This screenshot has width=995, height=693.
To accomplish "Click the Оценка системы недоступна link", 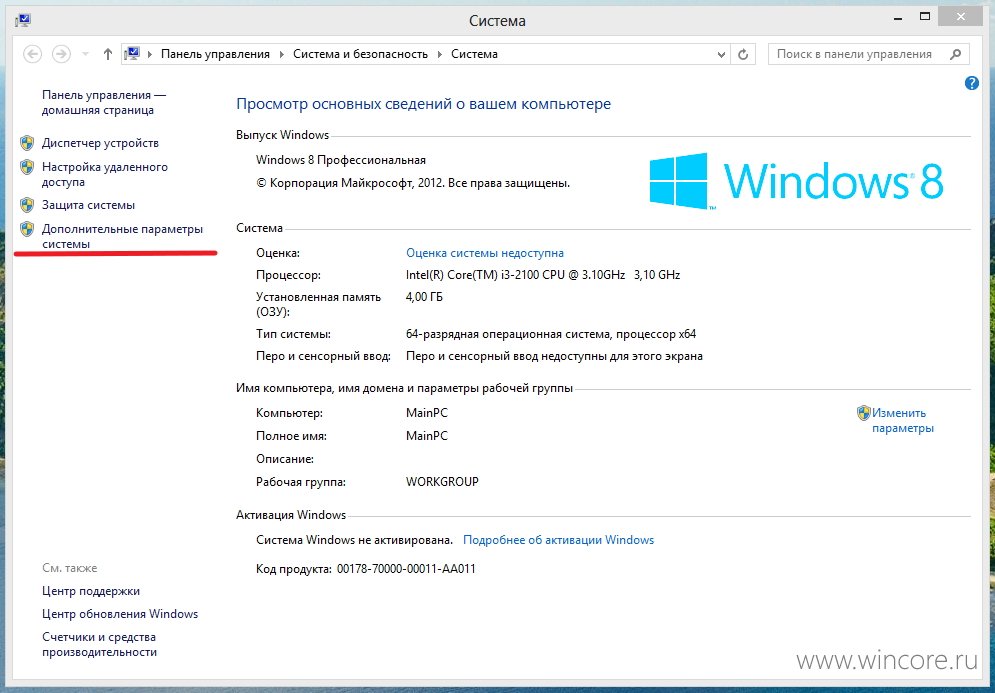I will pyautogui.click(x=485, y=253).
